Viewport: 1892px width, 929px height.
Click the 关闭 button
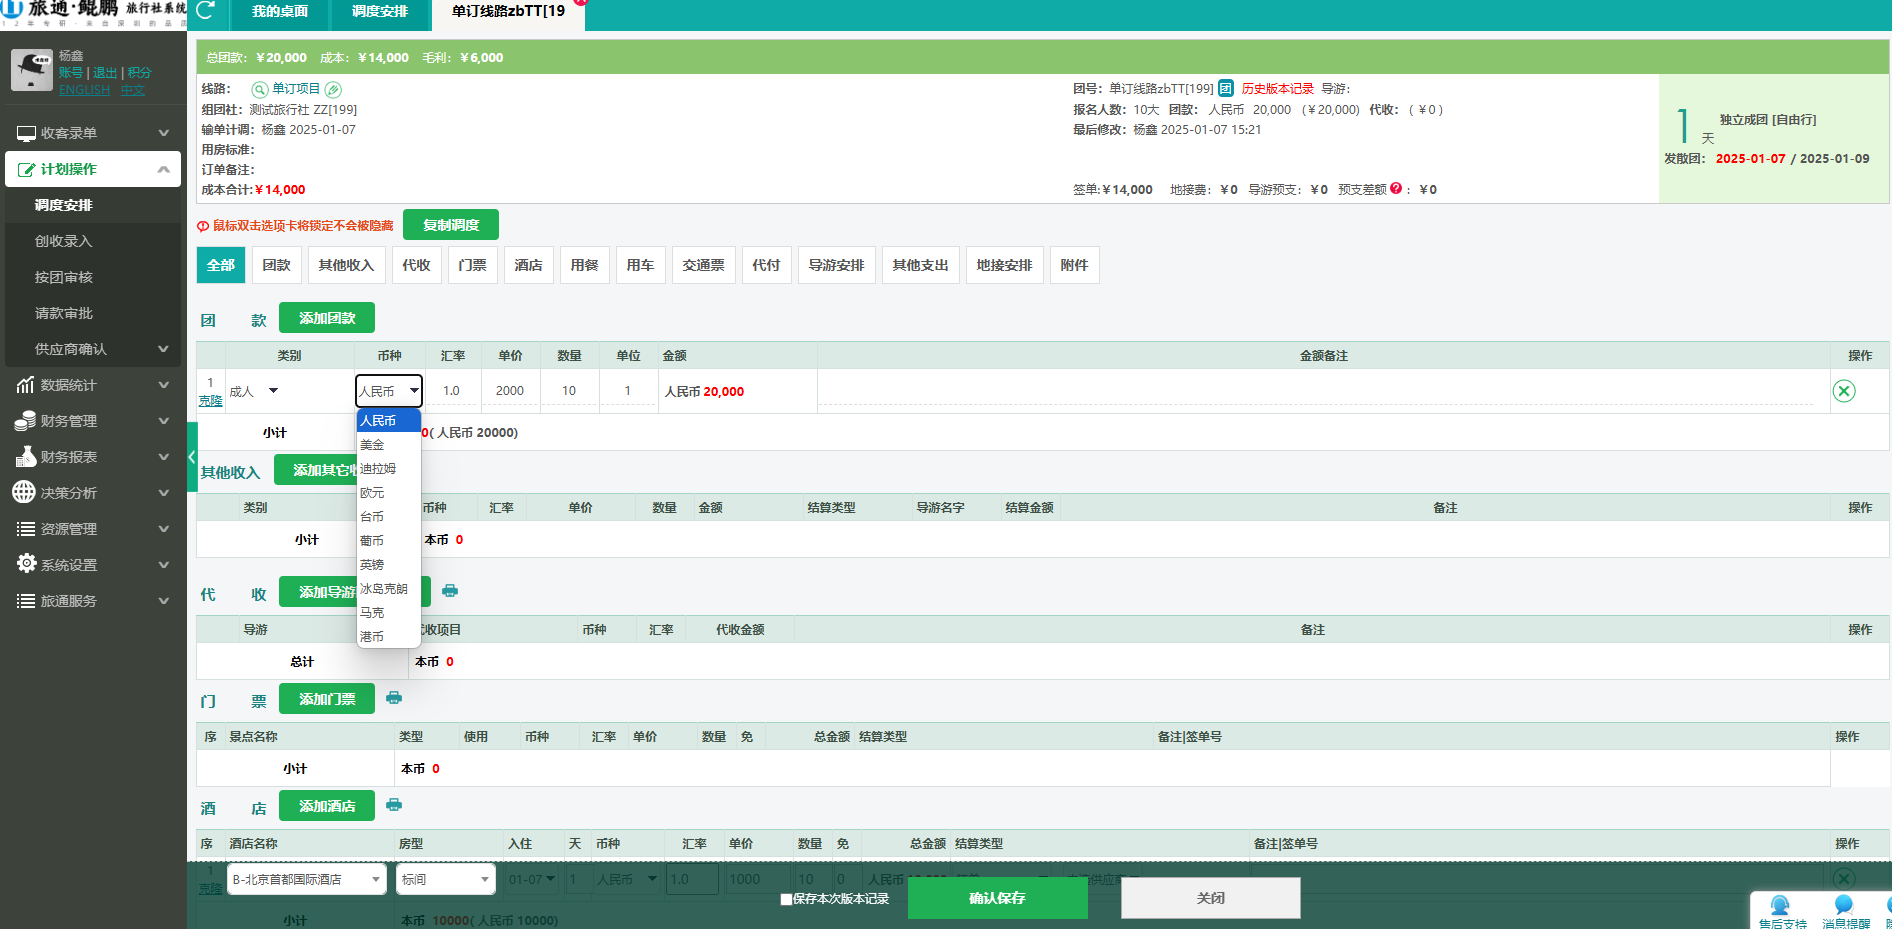pyautogui.click(x=1211, y=898)
